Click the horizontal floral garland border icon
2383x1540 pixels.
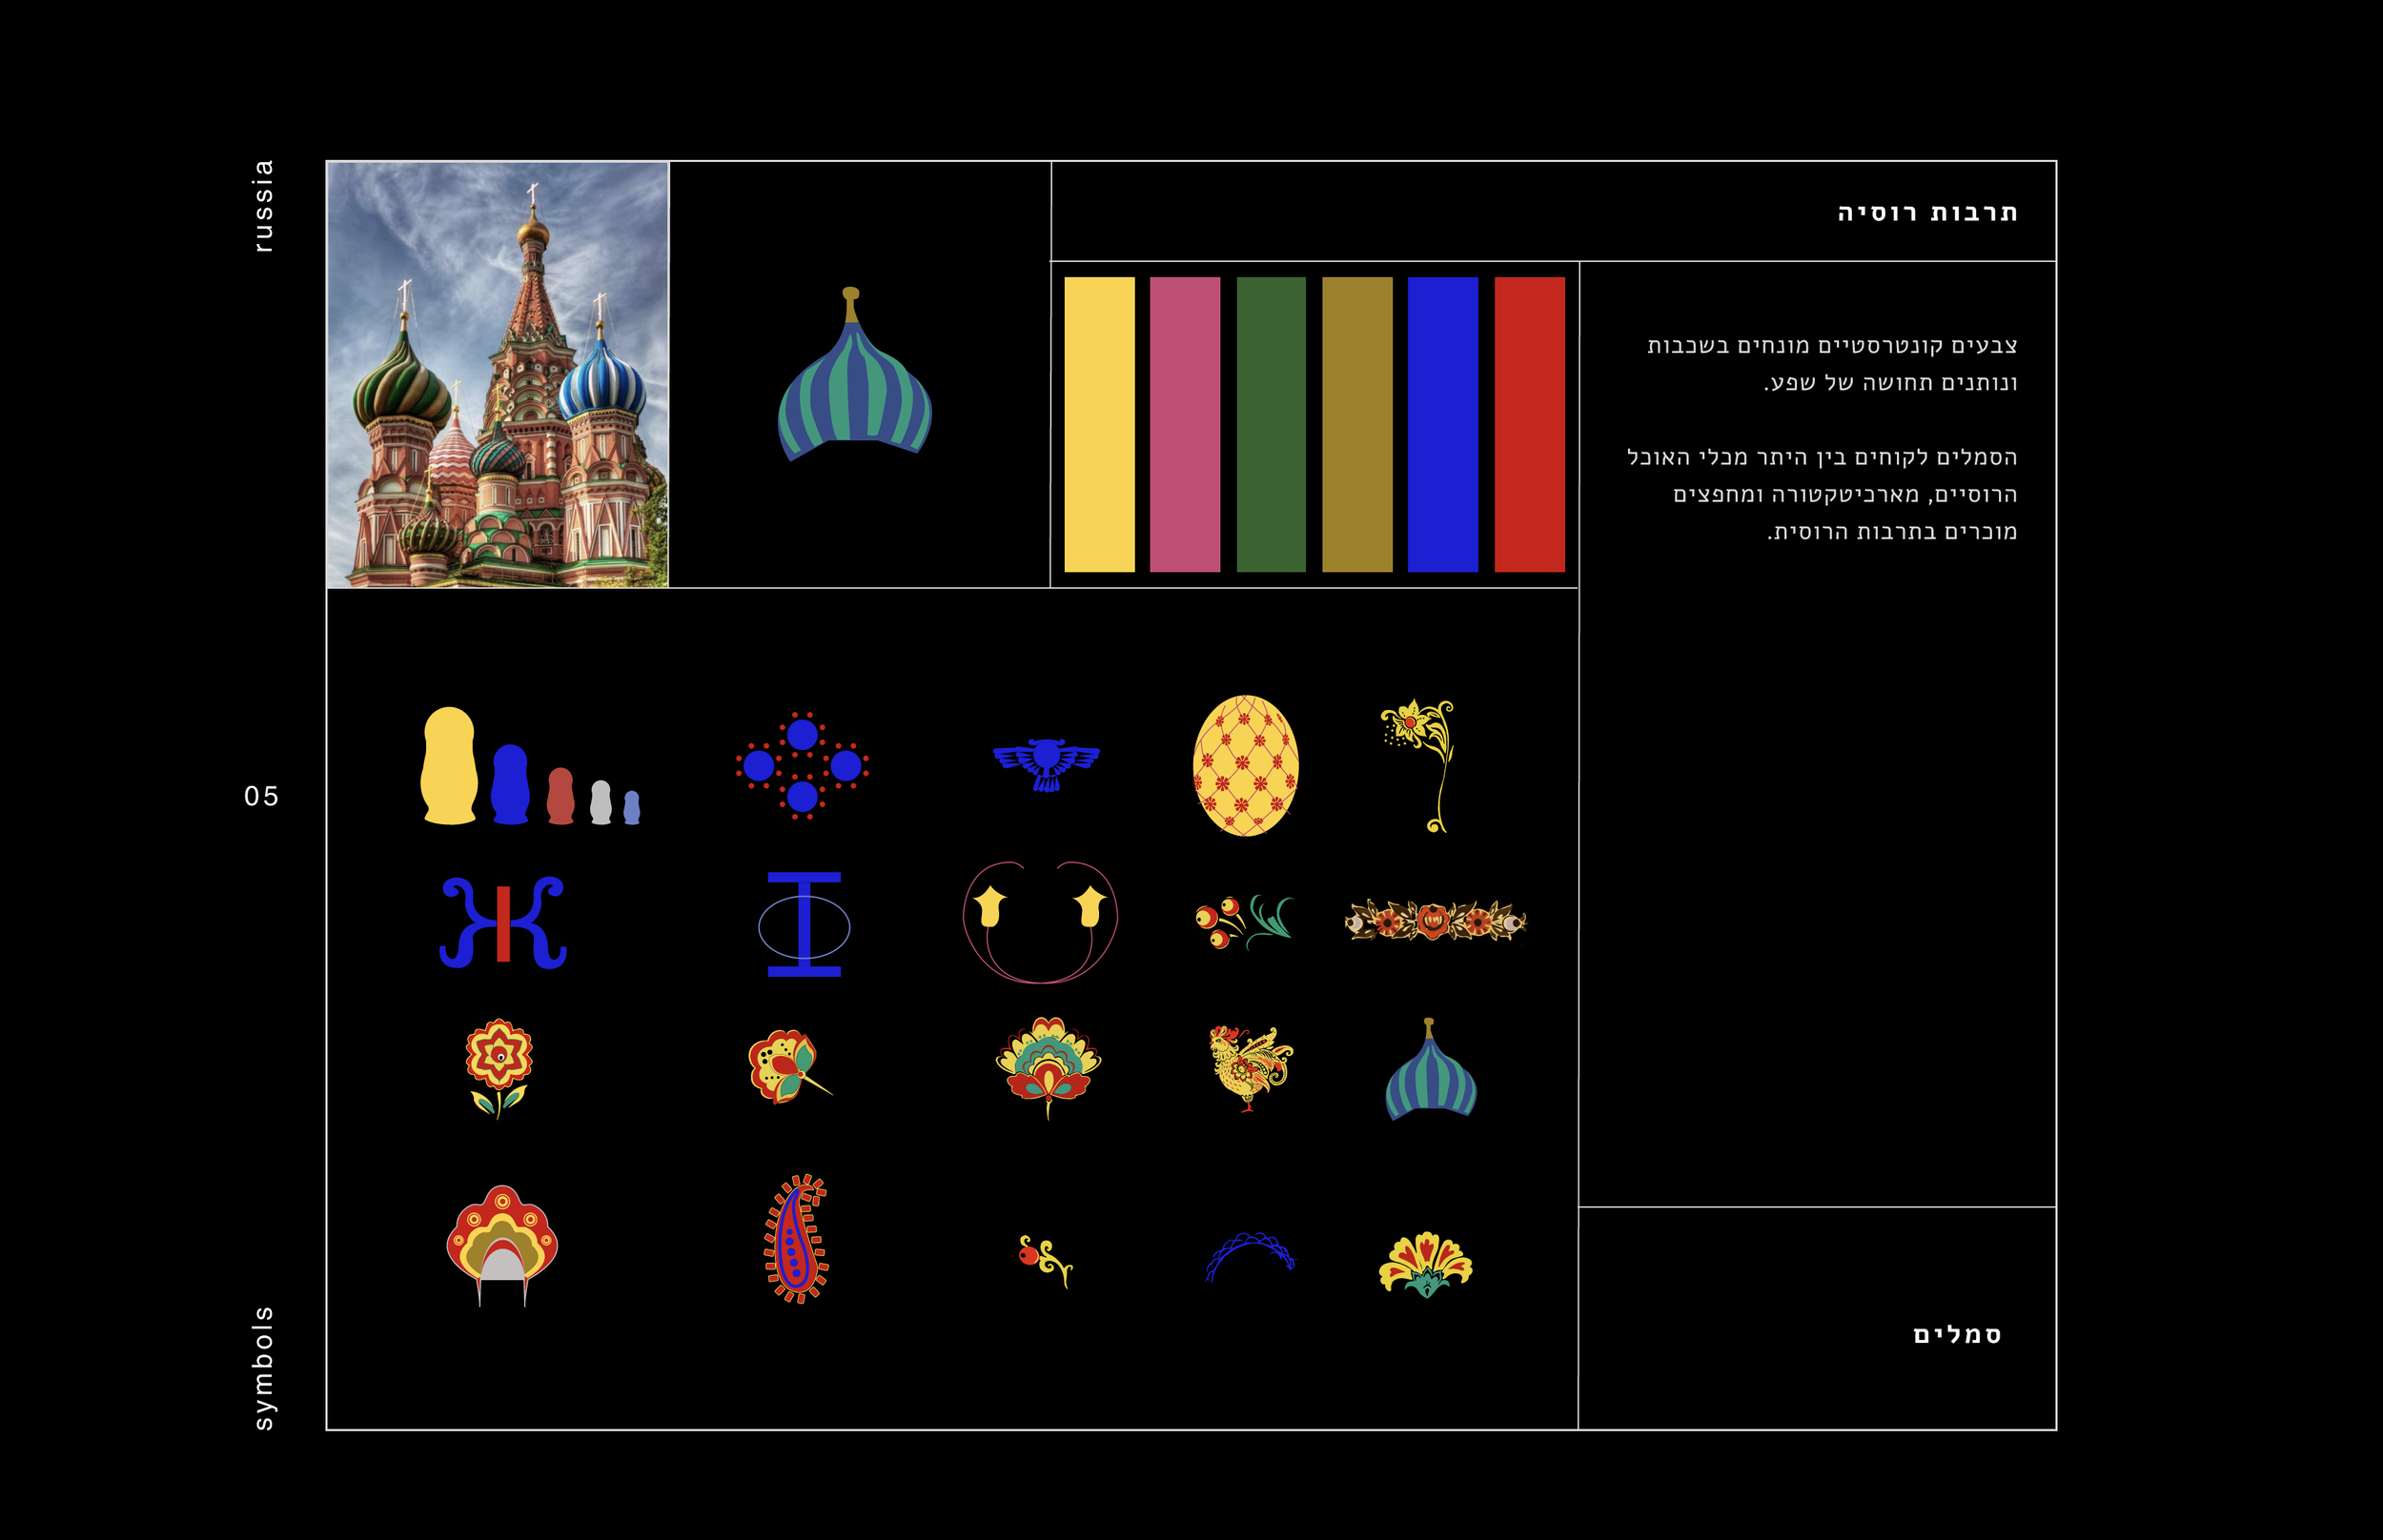1435,921
